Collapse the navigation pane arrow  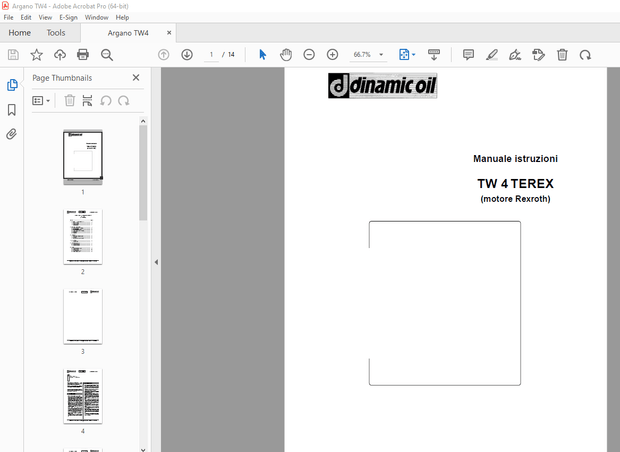coord(156,262)
